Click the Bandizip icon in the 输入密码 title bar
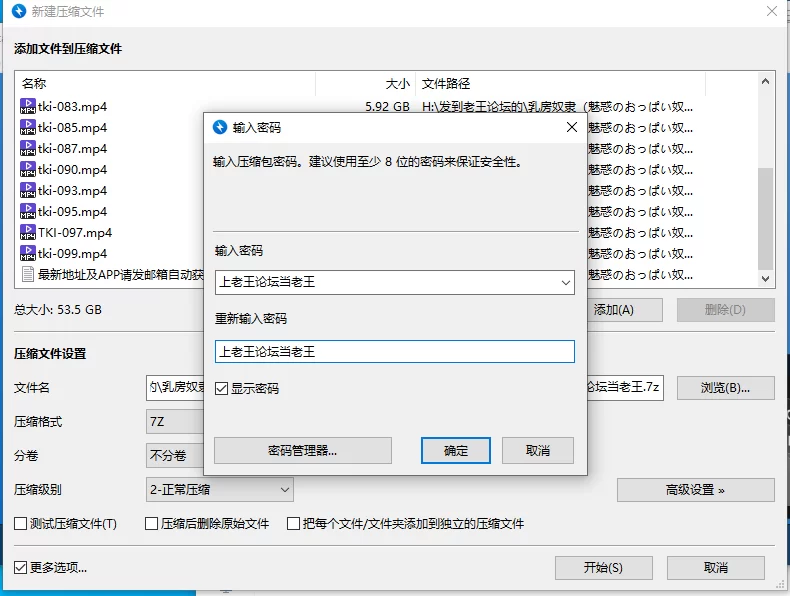This screenshot has width=790, height=596. pyautogui.click(x=219, y=128)
